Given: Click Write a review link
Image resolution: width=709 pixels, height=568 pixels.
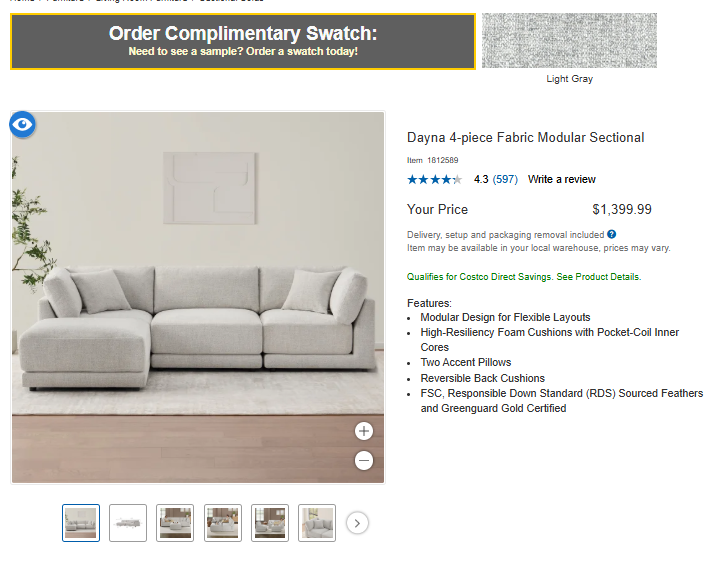Looking at the screenshot, I should click(561, 180).
